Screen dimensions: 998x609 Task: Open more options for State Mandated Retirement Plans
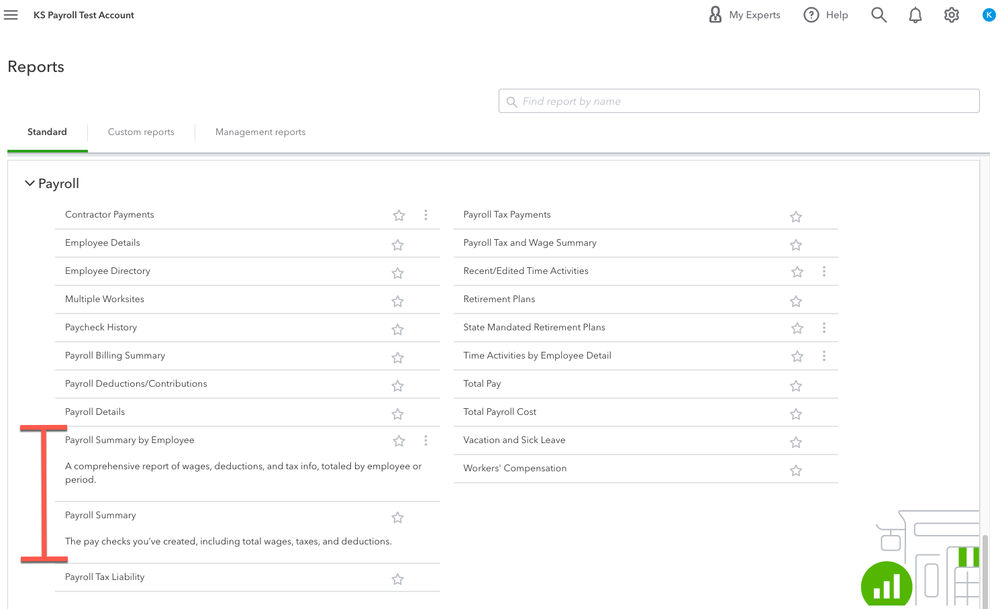coord(824,328)
